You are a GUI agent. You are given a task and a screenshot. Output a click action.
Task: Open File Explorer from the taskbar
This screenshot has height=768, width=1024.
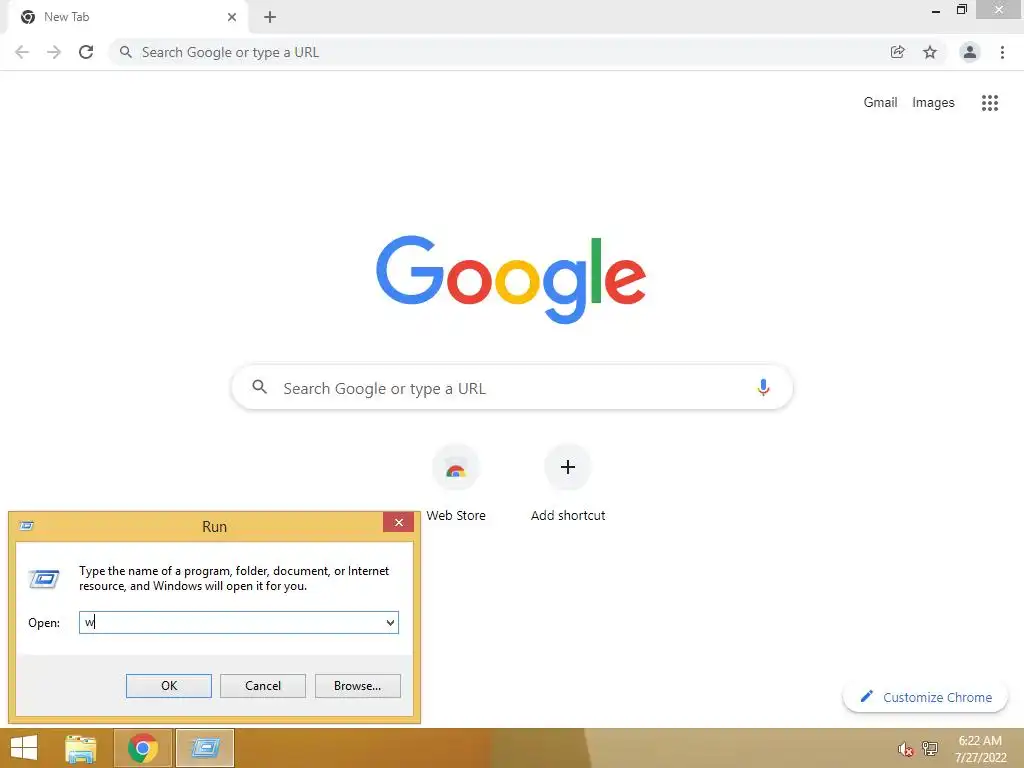(x=81, y=748)
